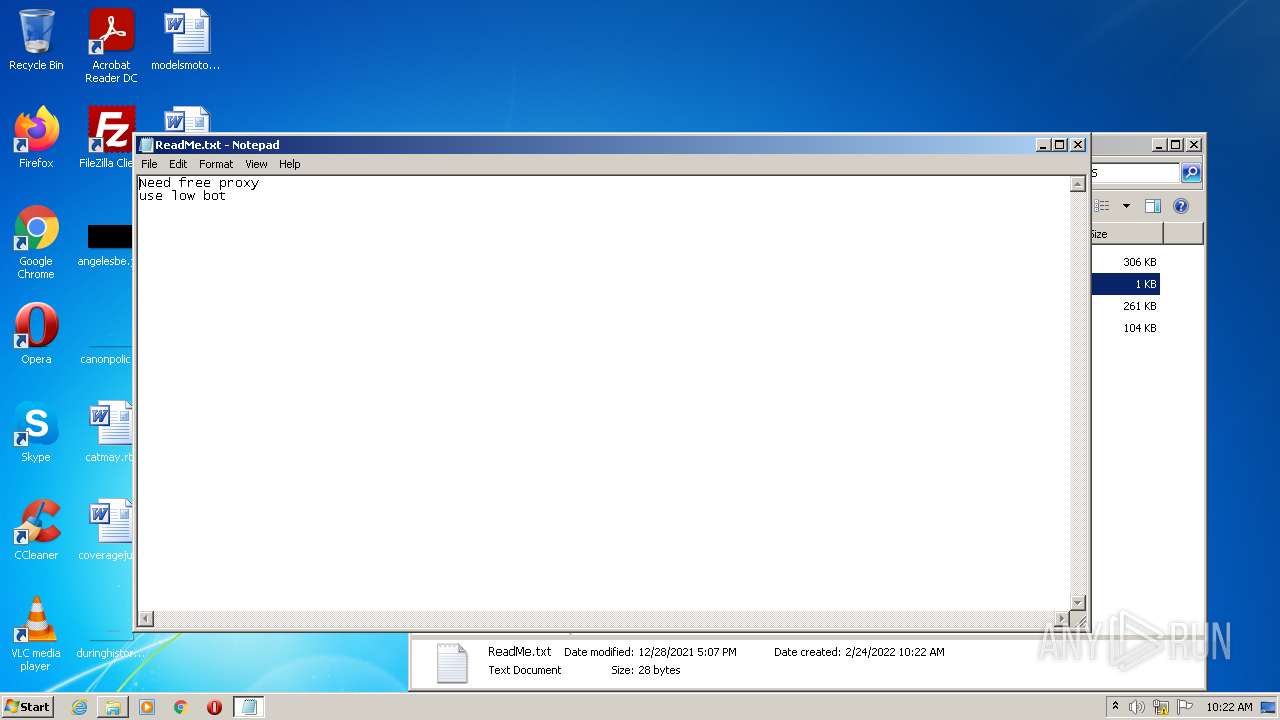Open Windows Media Player from taskbar

point(147,707)
